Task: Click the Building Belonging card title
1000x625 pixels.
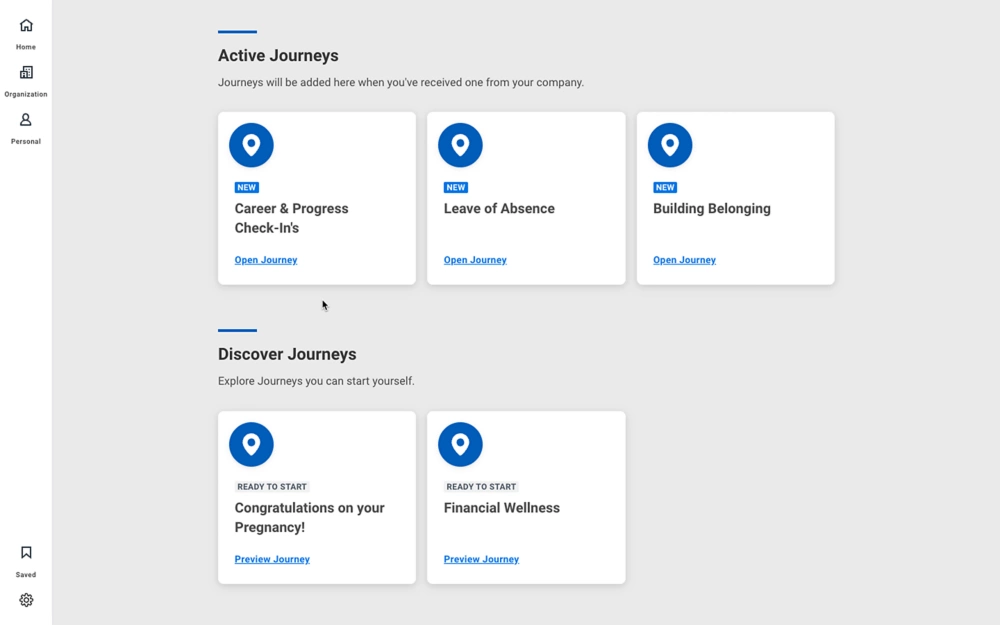Action: coord(711,209)
